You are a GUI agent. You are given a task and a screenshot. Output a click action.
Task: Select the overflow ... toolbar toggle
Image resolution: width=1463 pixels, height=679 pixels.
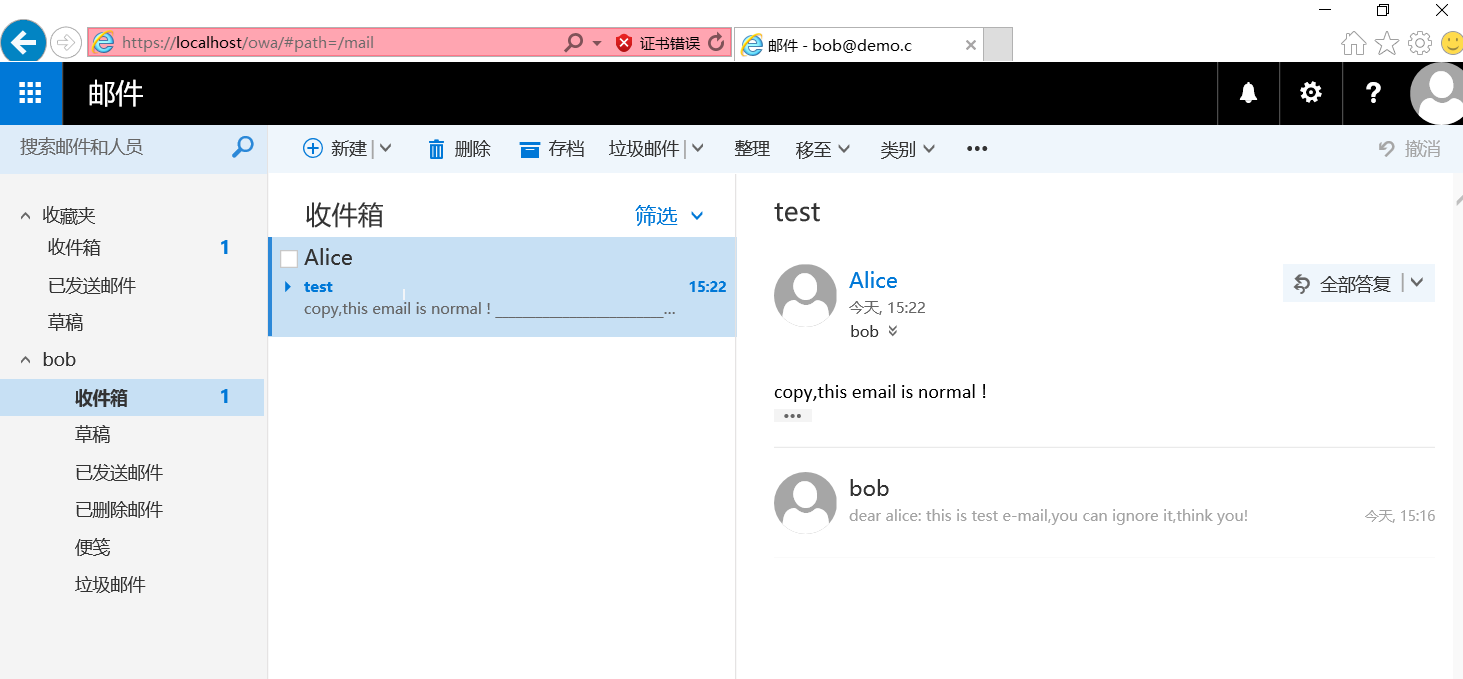[x=977, y=148]
